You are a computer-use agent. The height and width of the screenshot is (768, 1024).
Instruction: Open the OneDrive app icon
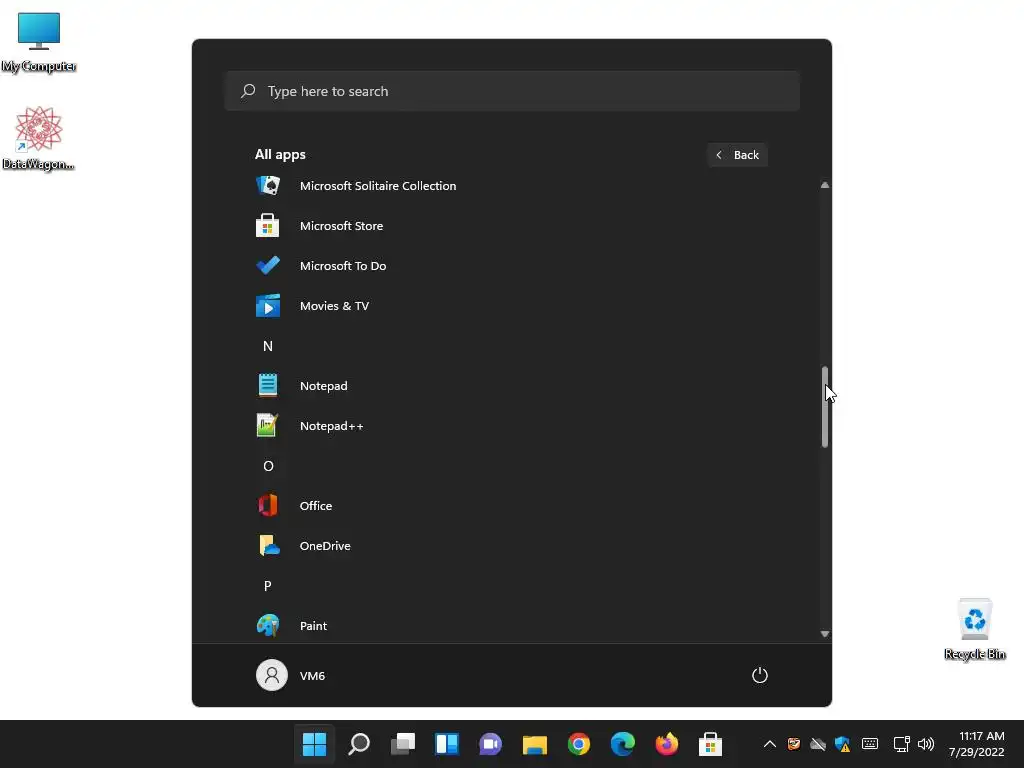click(x=268, y=546)
